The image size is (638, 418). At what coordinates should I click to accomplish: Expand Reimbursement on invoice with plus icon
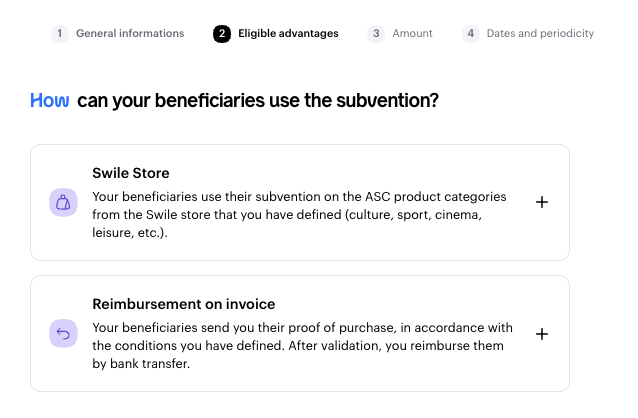542,334
